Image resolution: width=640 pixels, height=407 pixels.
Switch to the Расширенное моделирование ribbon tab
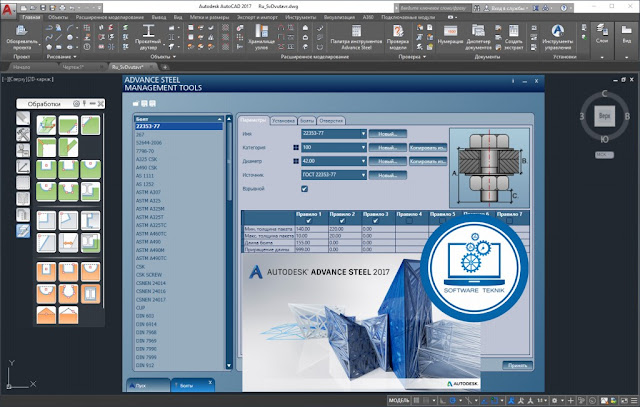click(x=109, y=17)
